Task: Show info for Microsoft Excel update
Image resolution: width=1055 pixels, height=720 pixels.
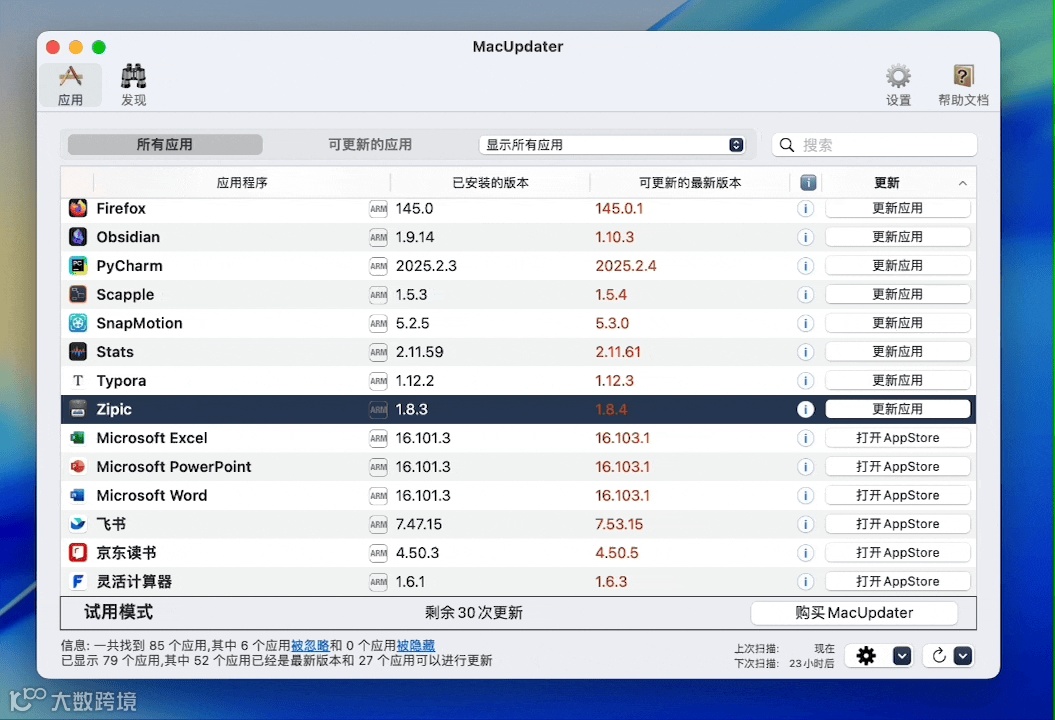Action: [805, 438]
